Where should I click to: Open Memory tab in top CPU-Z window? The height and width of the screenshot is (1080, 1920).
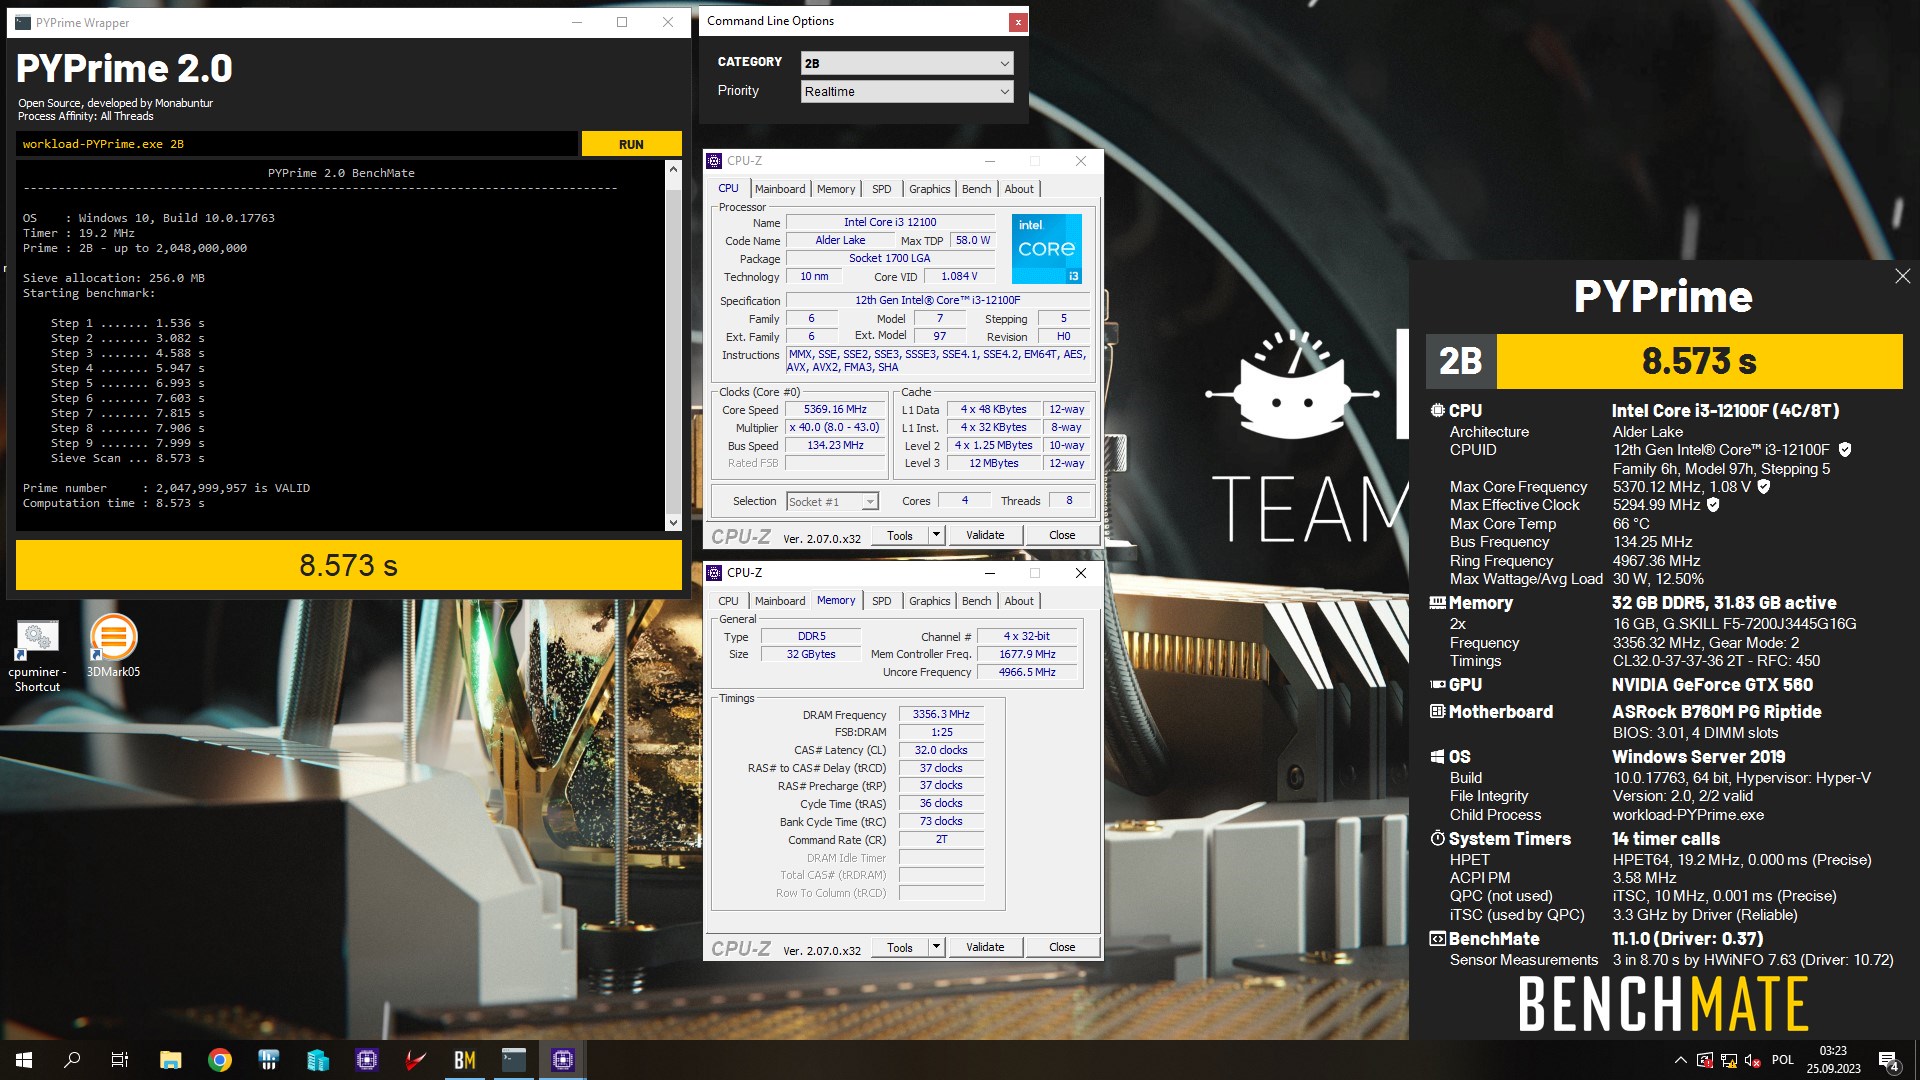click(836, 189)
